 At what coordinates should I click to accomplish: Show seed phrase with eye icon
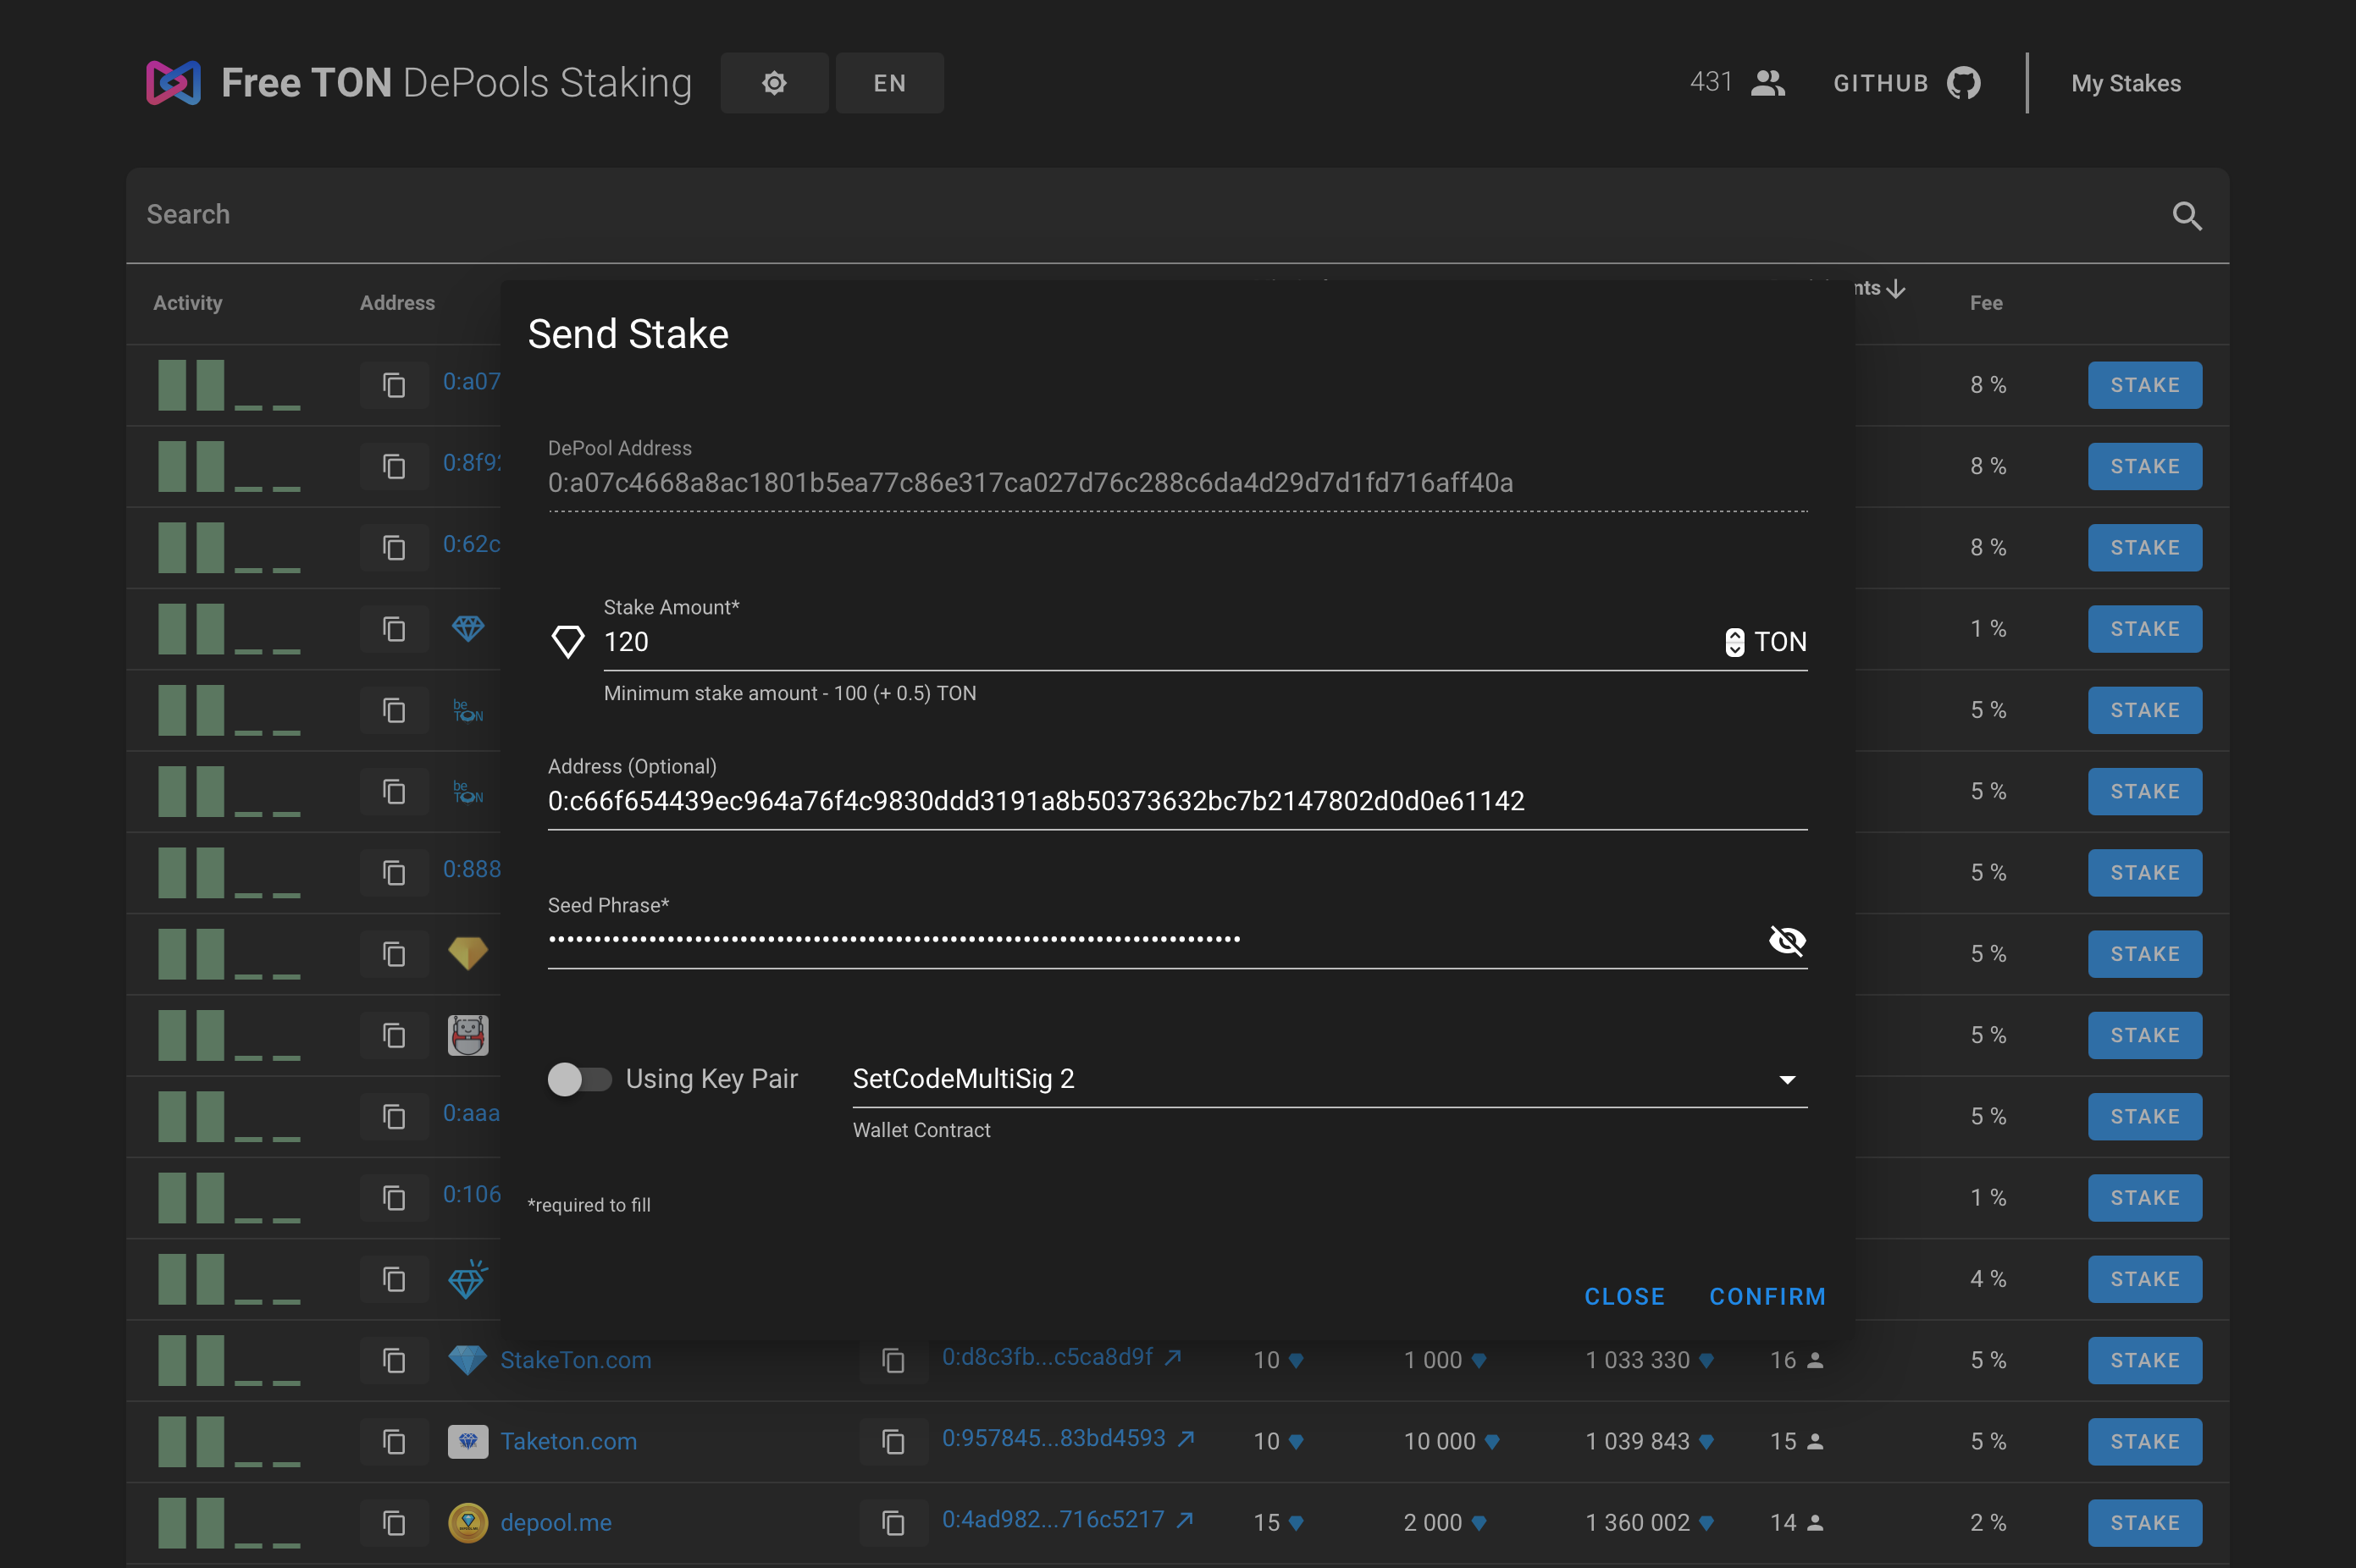pos(1787,940)
